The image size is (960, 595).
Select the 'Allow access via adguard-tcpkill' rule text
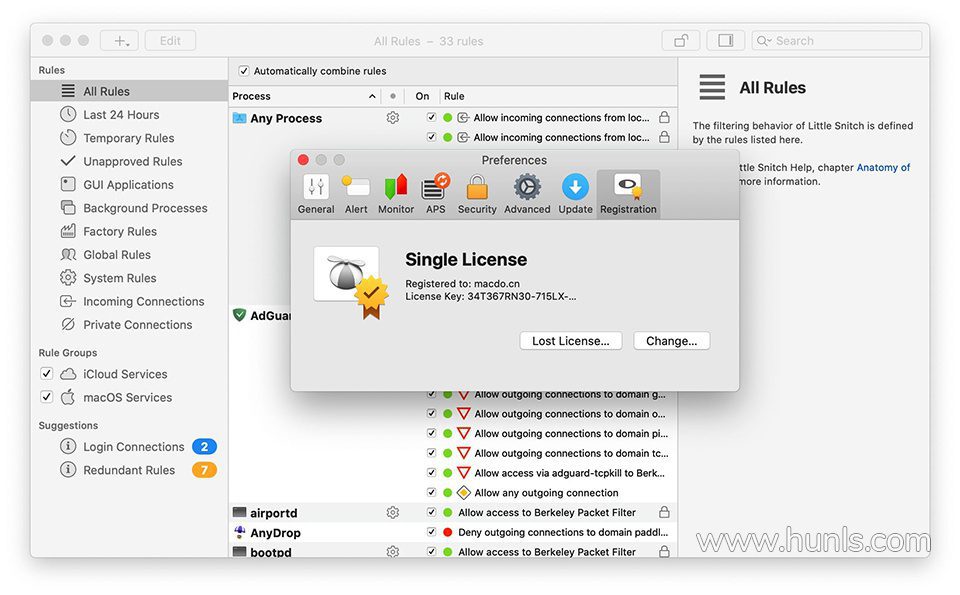tap(569, 473)
